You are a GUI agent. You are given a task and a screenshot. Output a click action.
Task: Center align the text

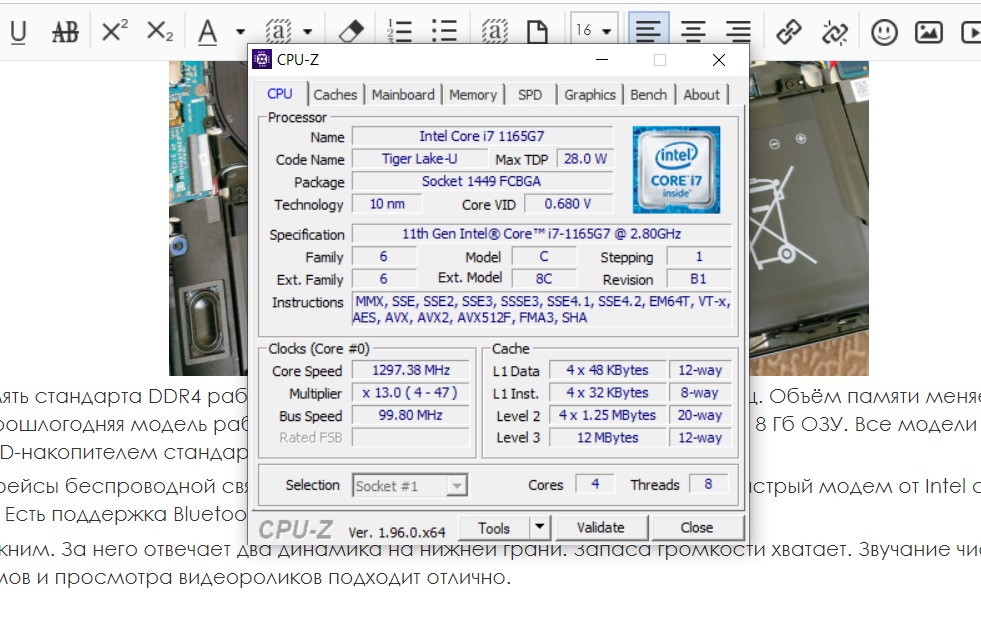pos(693,31)
